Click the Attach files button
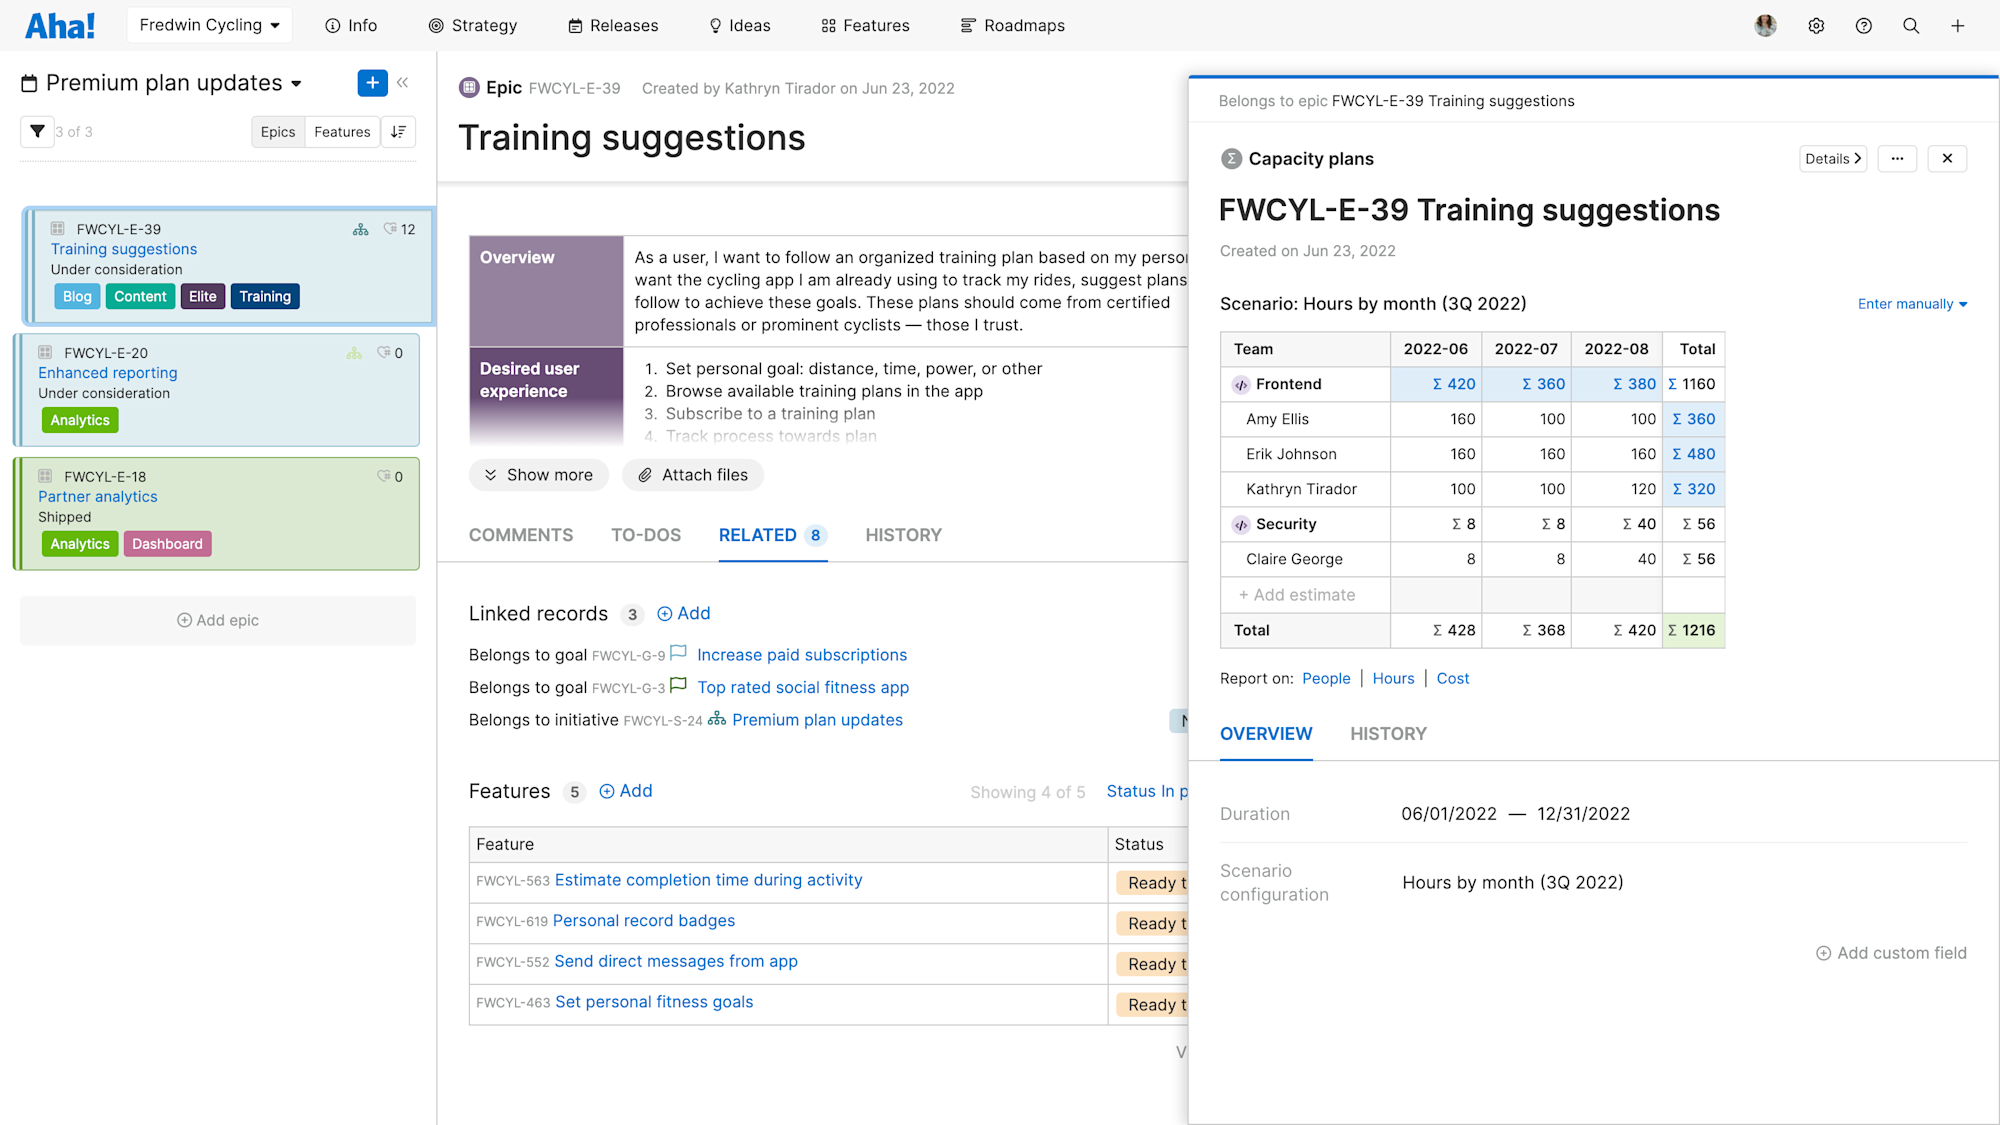The width and height of the screenshot is (2000, 1125). pos(692,475)
